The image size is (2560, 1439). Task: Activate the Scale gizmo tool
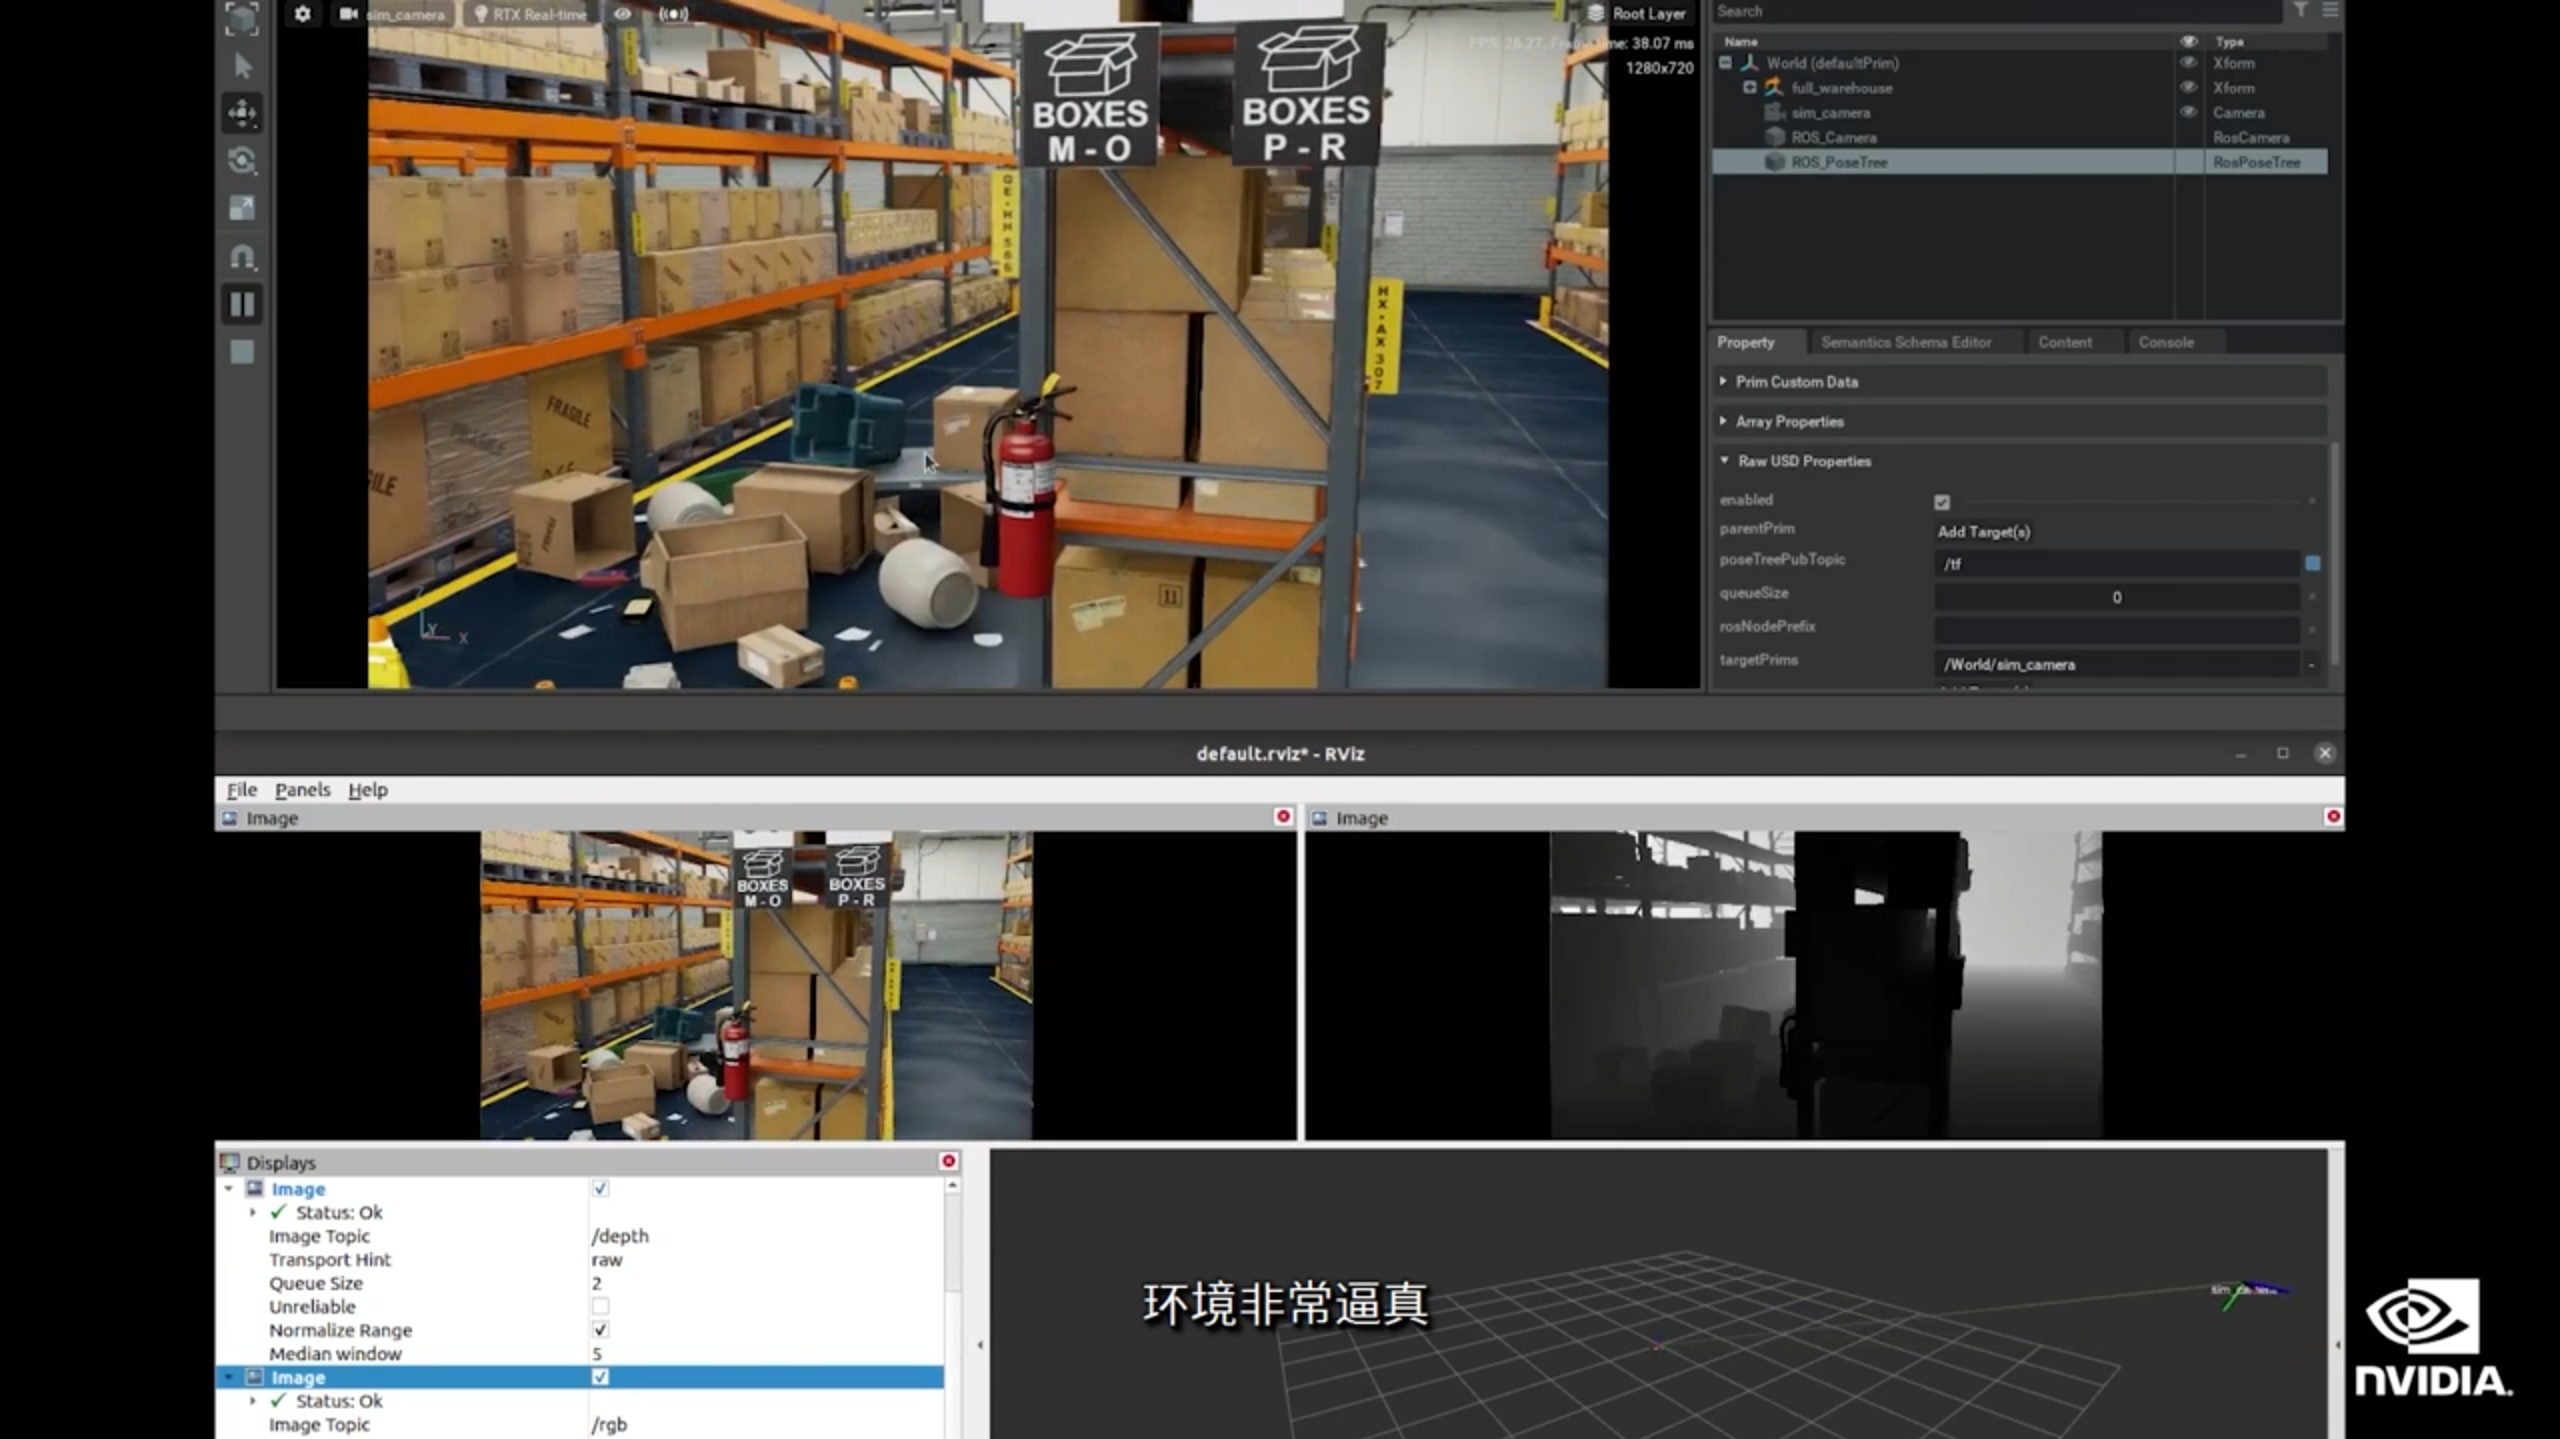[242, 208]
